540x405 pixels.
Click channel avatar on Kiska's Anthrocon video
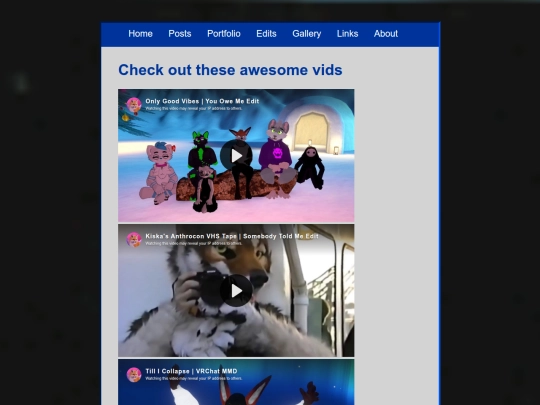tap(134, 240)
